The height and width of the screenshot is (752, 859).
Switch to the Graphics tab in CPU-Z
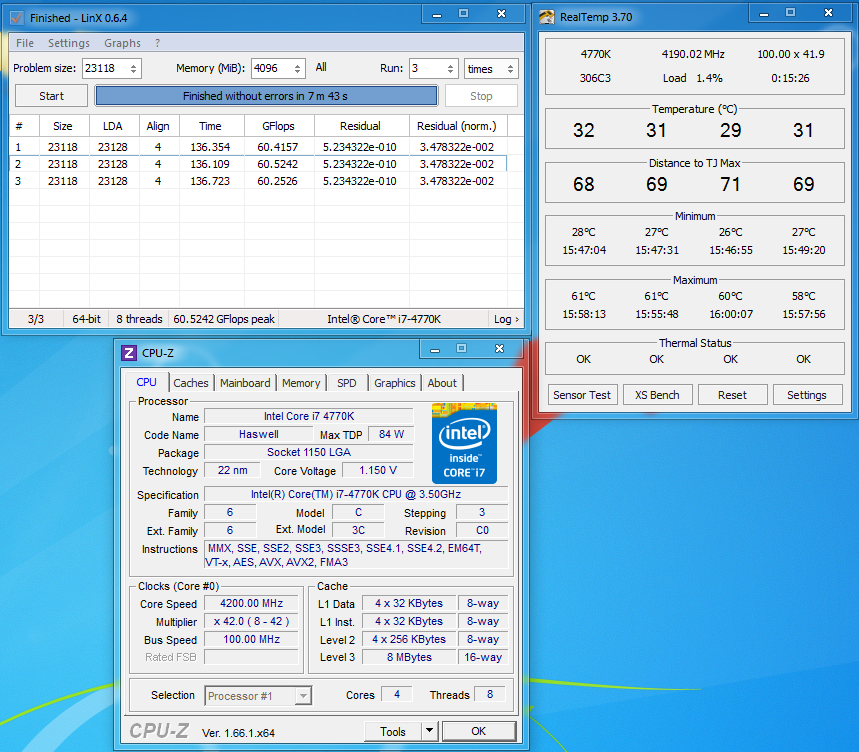[x=394, y=383]
